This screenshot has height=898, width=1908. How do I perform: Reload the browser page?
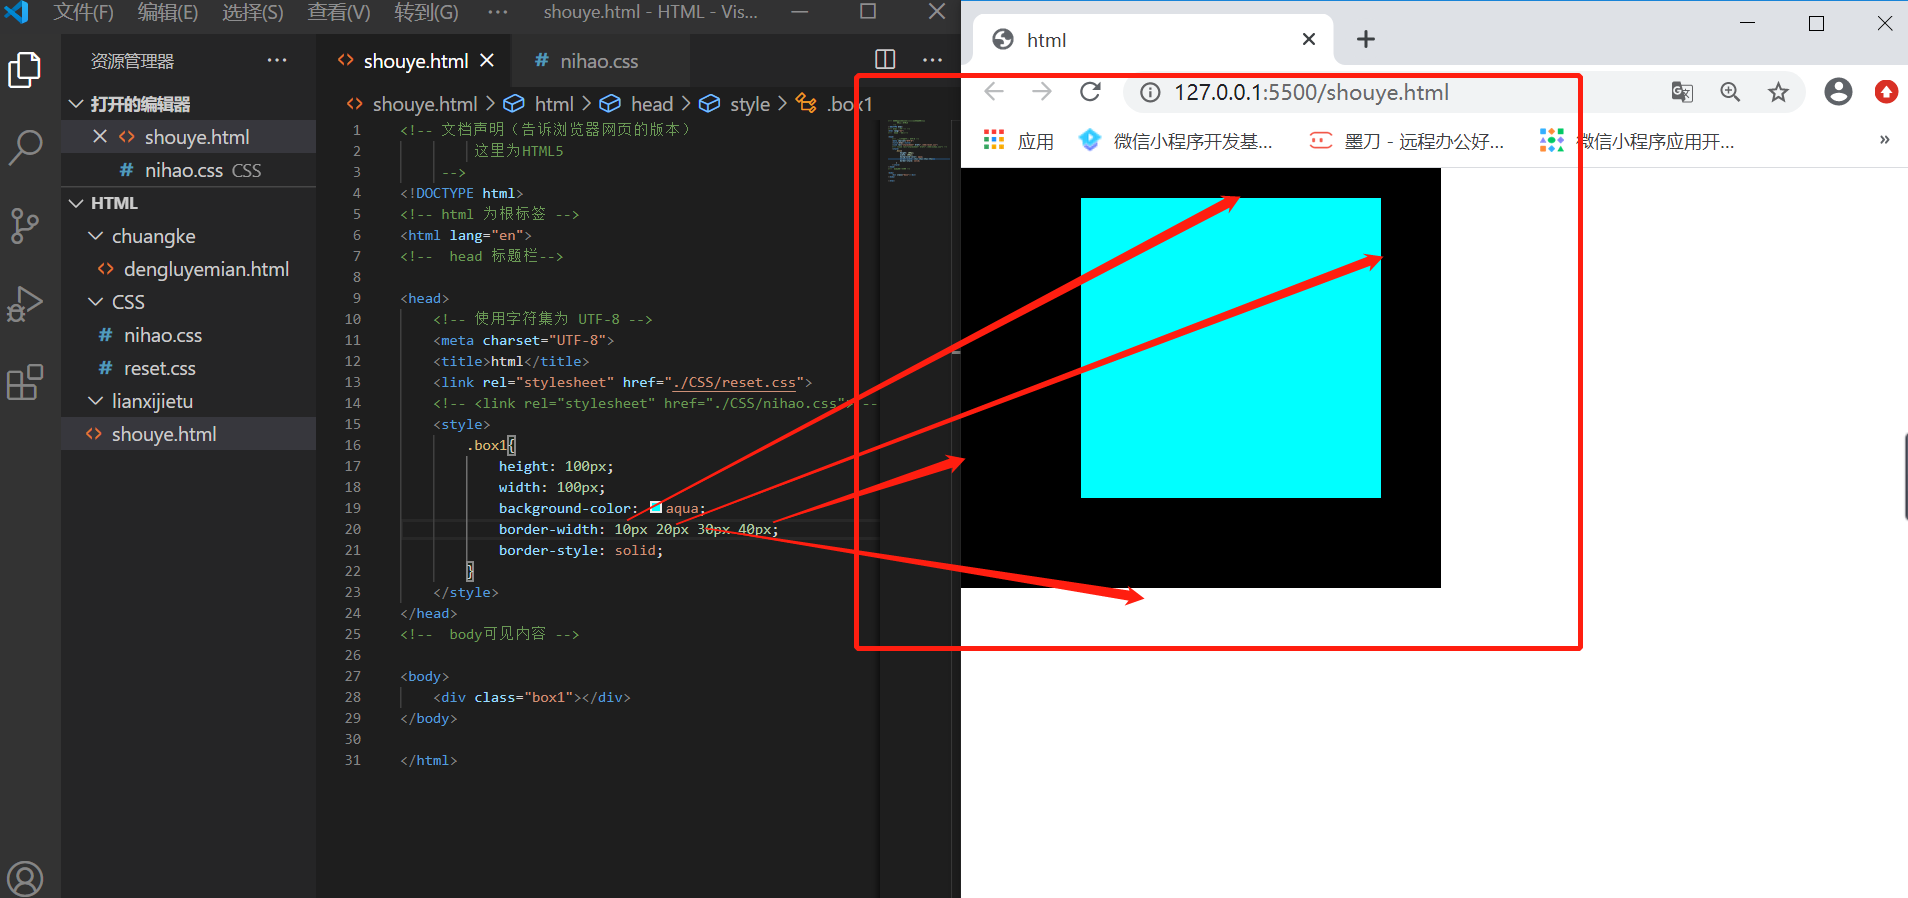[1090, 92]
